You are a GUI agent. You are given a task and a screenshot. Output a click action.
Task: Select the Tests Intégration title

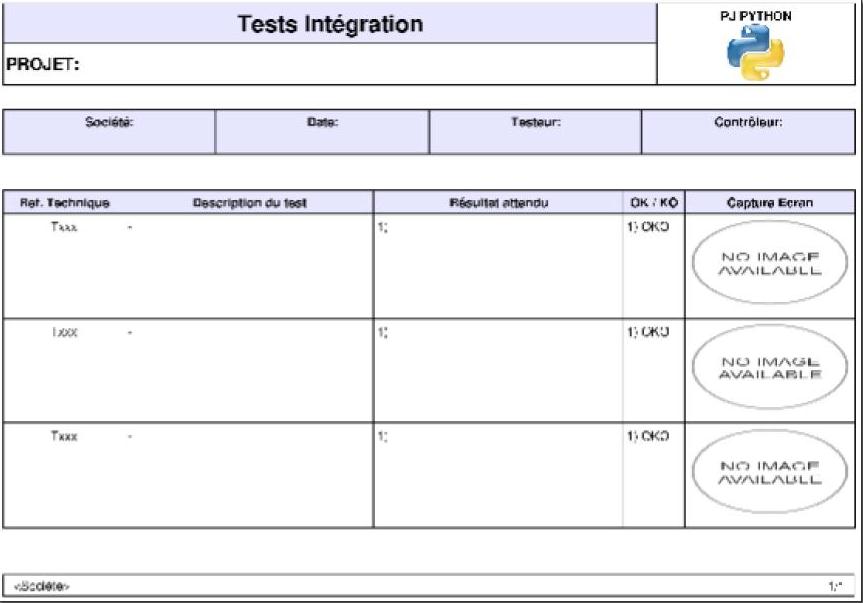coord(330,24)
